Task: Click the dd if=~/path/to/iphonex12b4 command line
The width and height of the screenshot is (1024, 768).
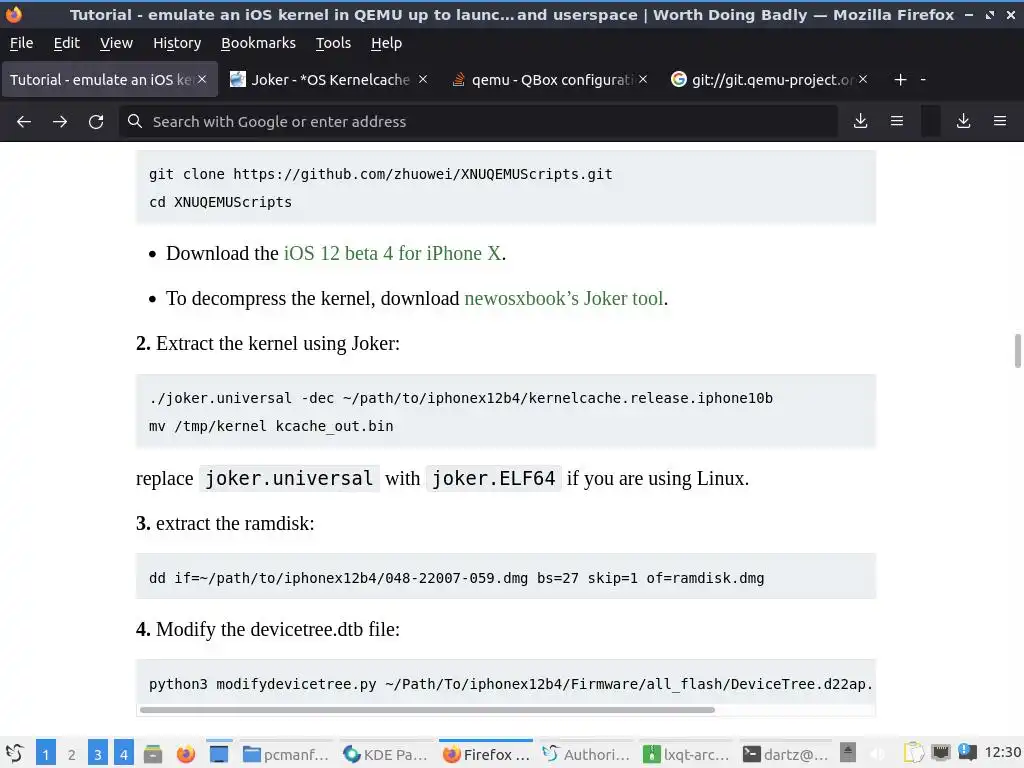Action: (x=456, y=578)
